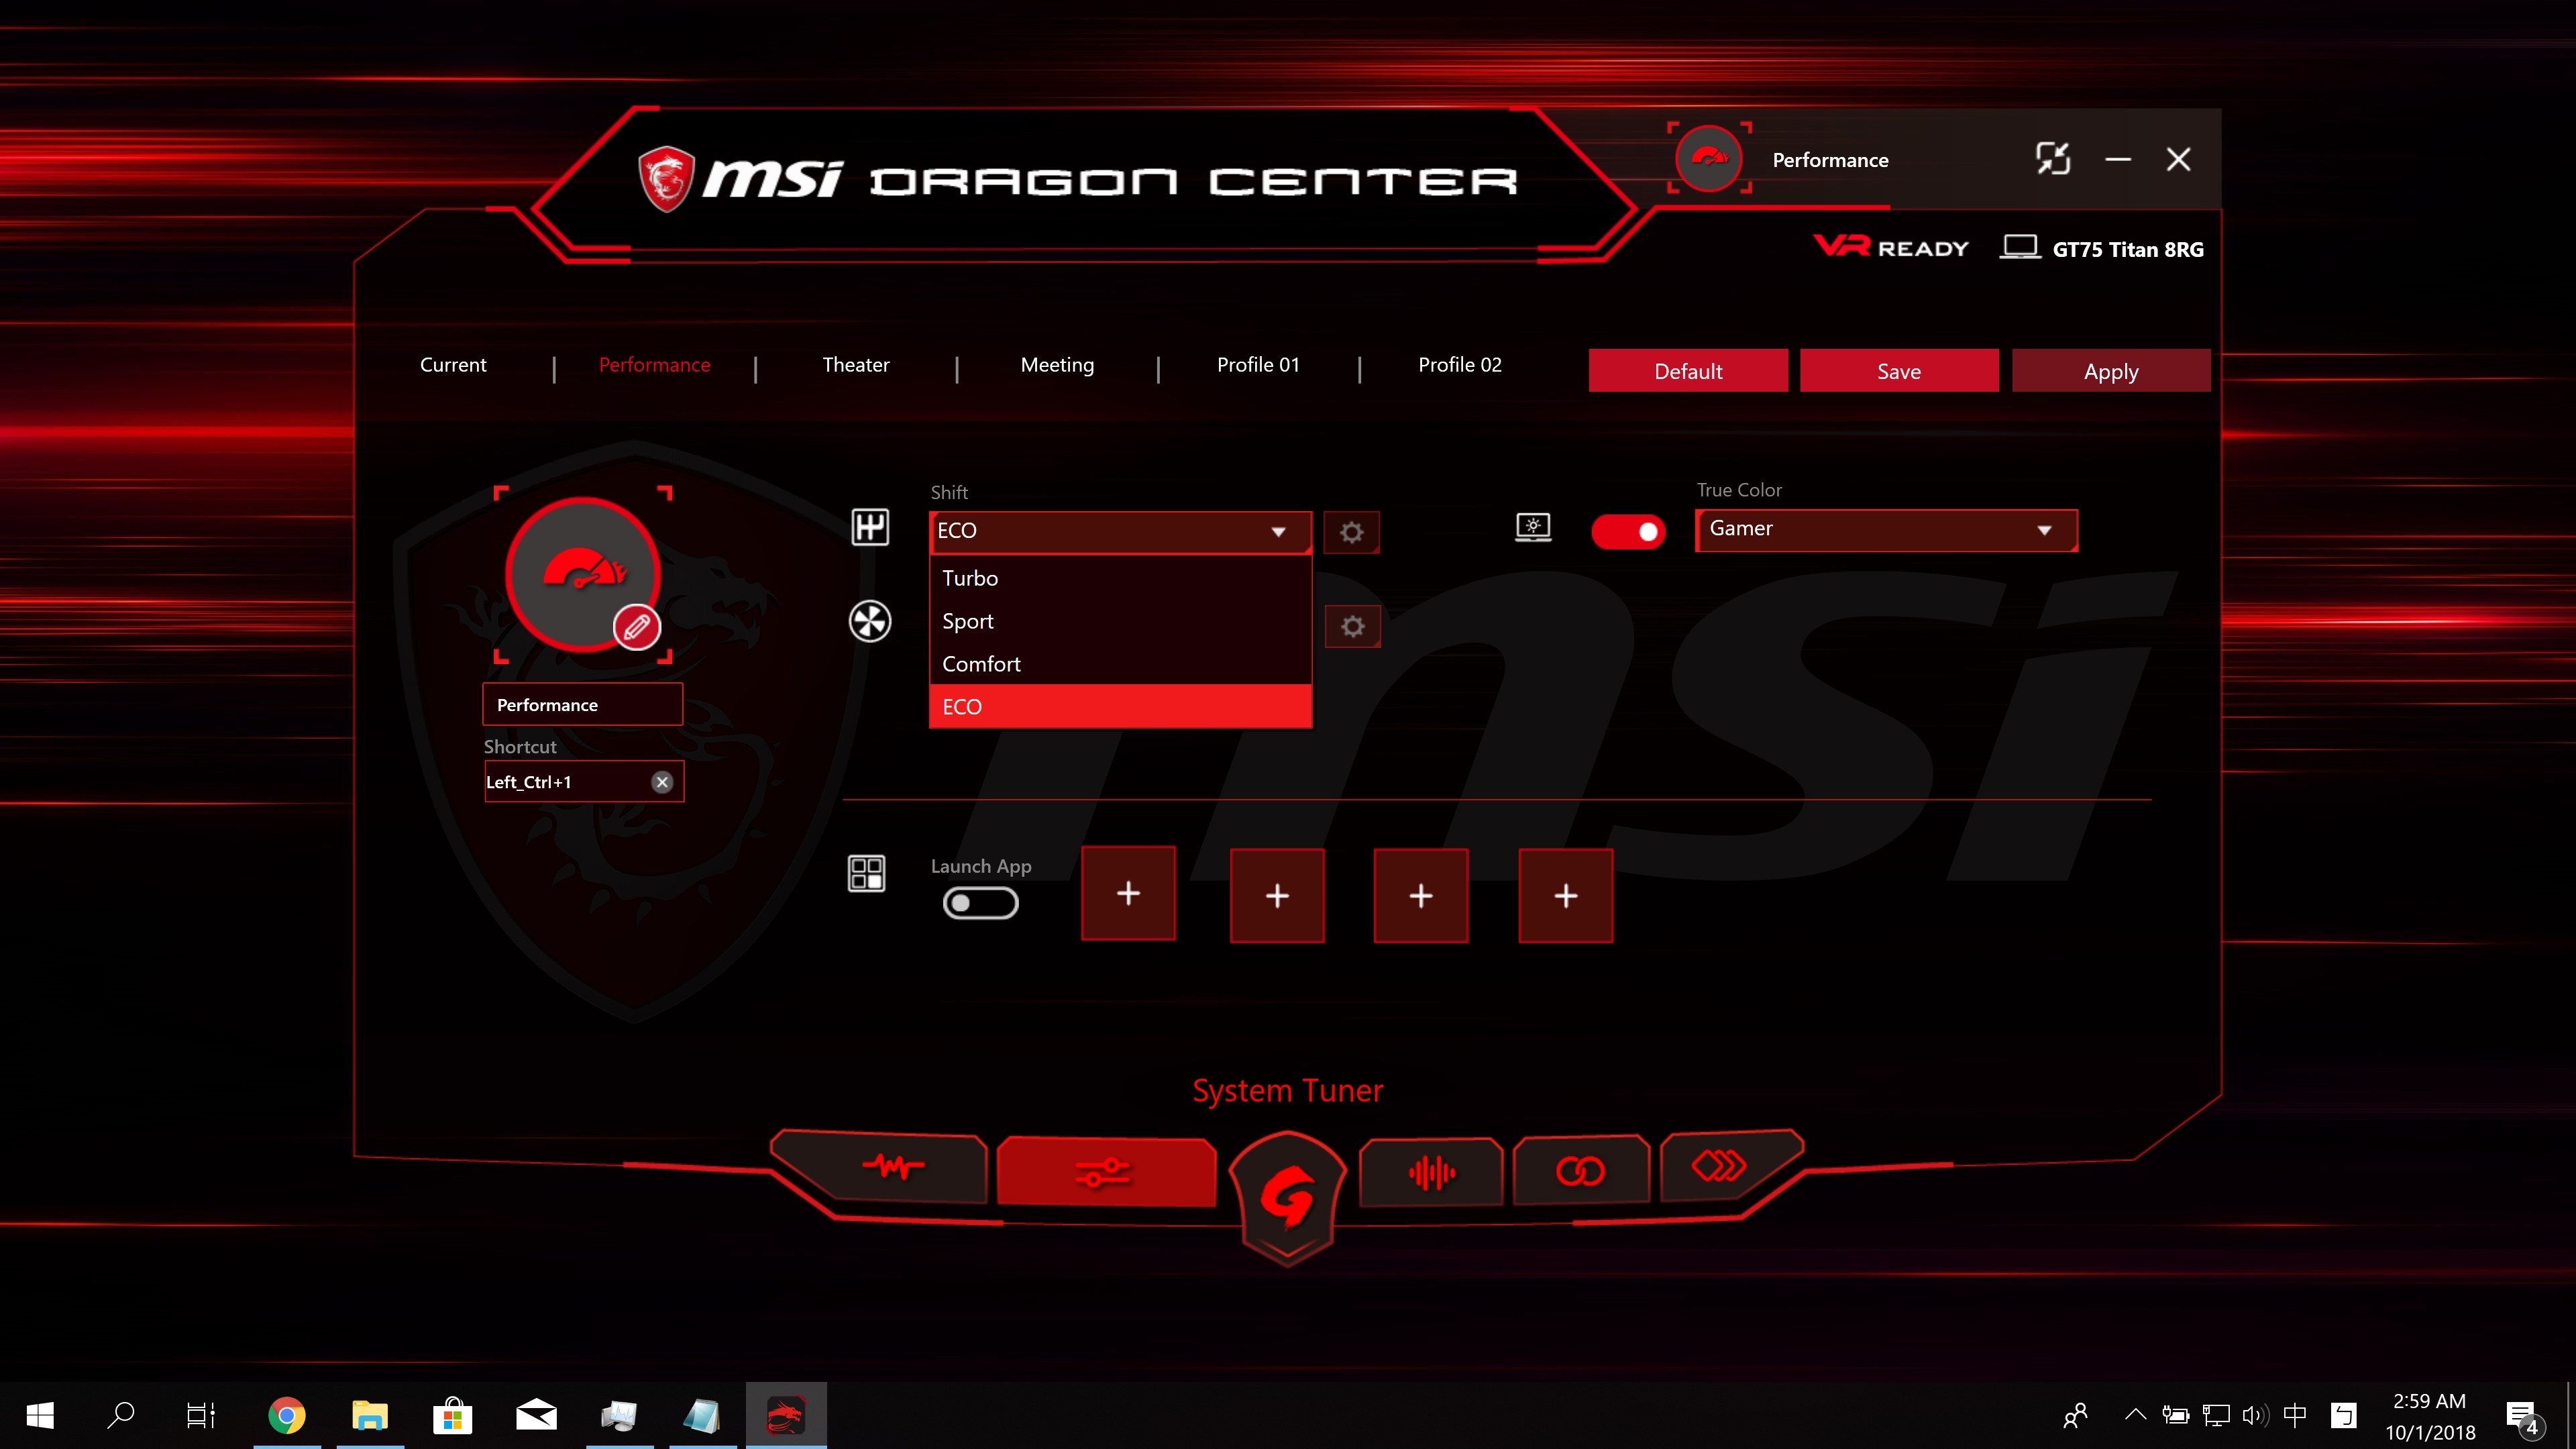
Task: Open the Profile 01 tab
Action: point(1258,365)
